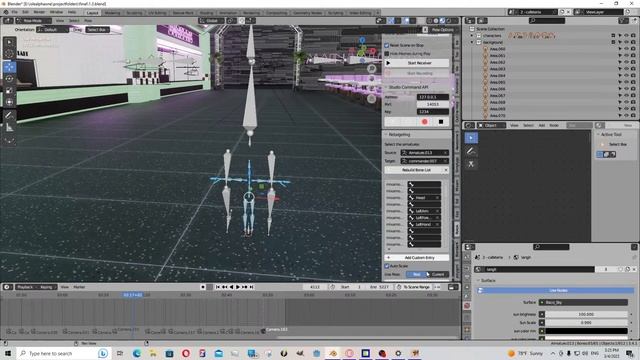Open Opera browser from the taskbar

[186, 353]
